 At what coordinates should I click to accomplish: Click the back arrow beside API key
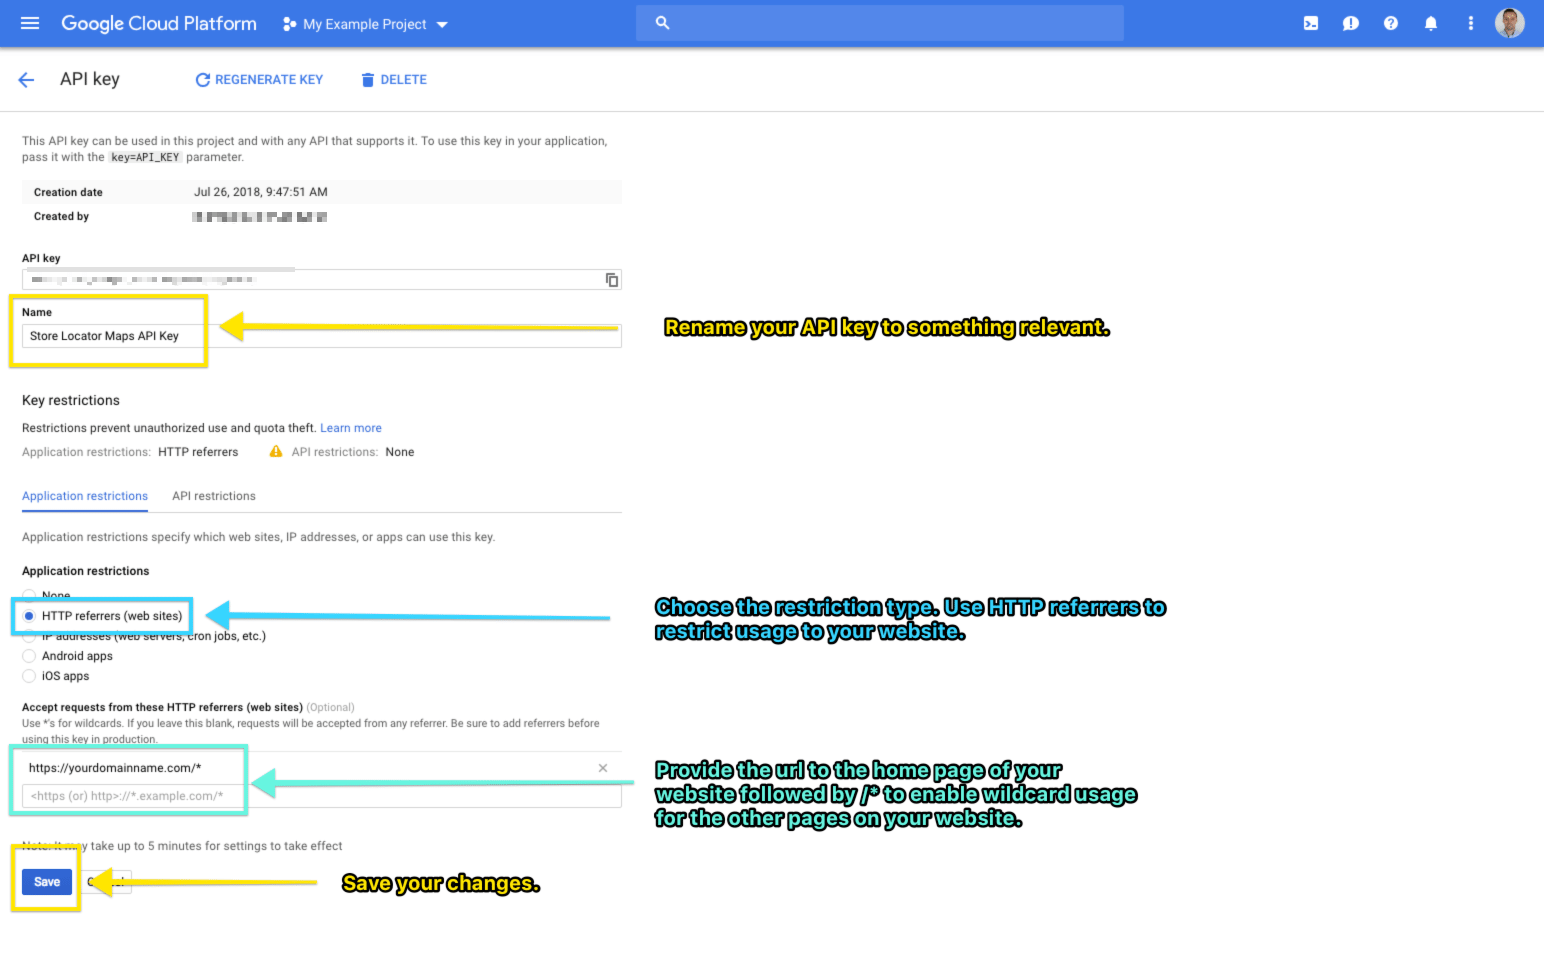(x=25, y=79)
